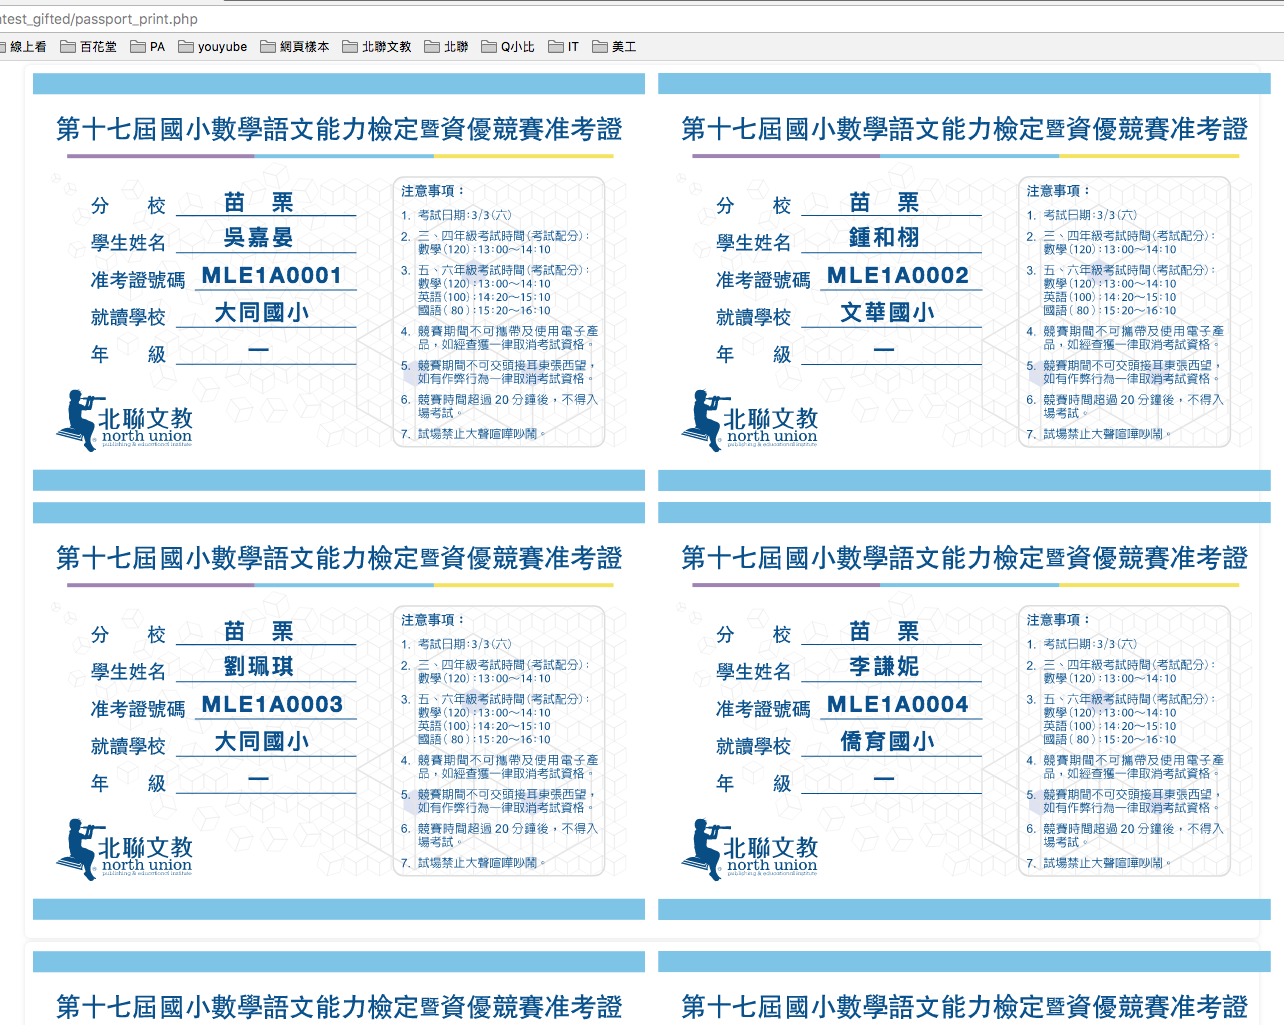The height and width of the screenshot is (1025, 1284).
Task: Click student name 李謙妮
Action: pos(884,667)
